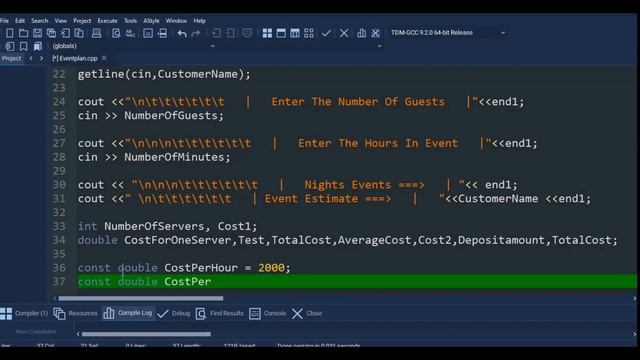
Task: Click the Goto line icon
Action: point(162,33)
